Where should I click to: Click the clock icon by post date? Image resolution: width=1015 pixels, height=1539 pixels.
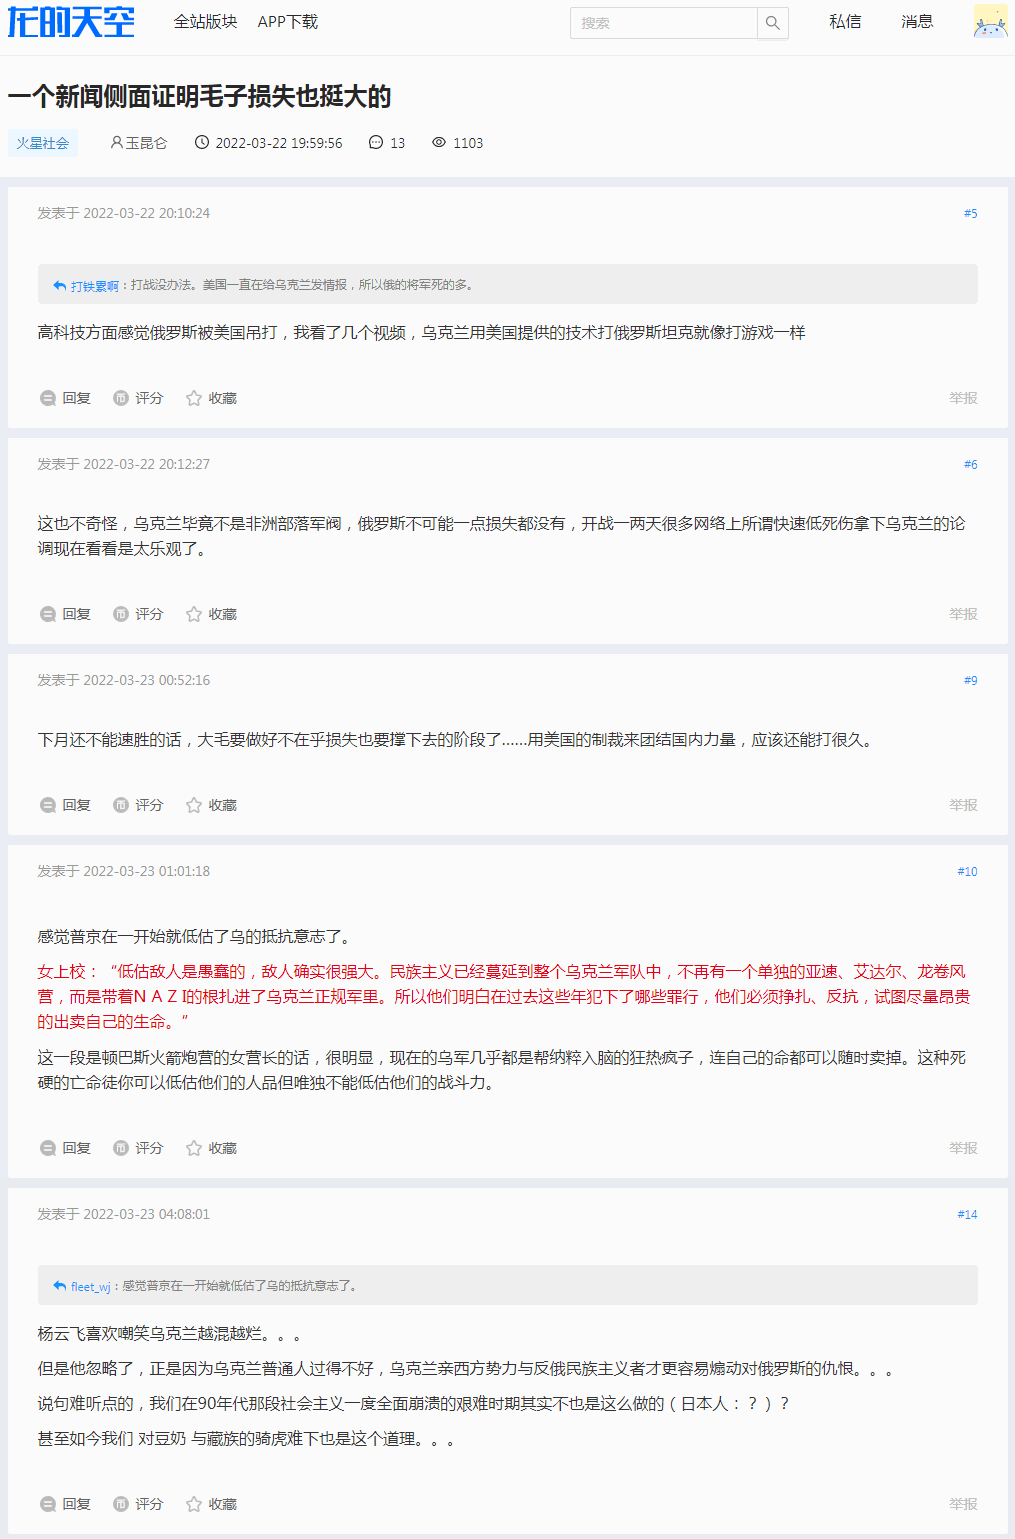202,143
